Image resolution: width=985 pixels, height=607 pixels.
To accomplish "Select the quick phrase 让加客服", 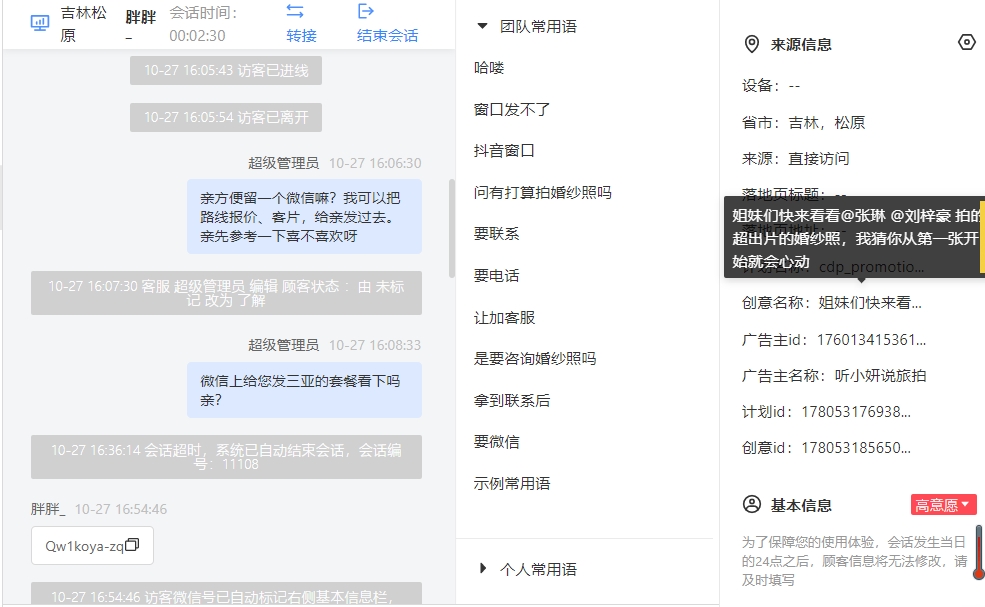I will 504,317.
